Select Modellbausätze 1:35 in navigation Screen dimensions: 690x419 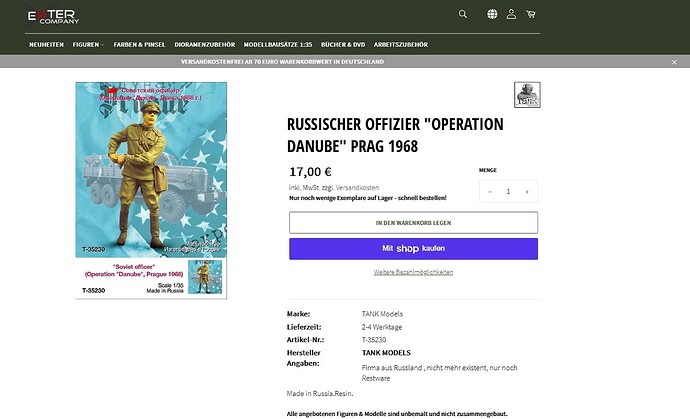click(x=278, y=44)
